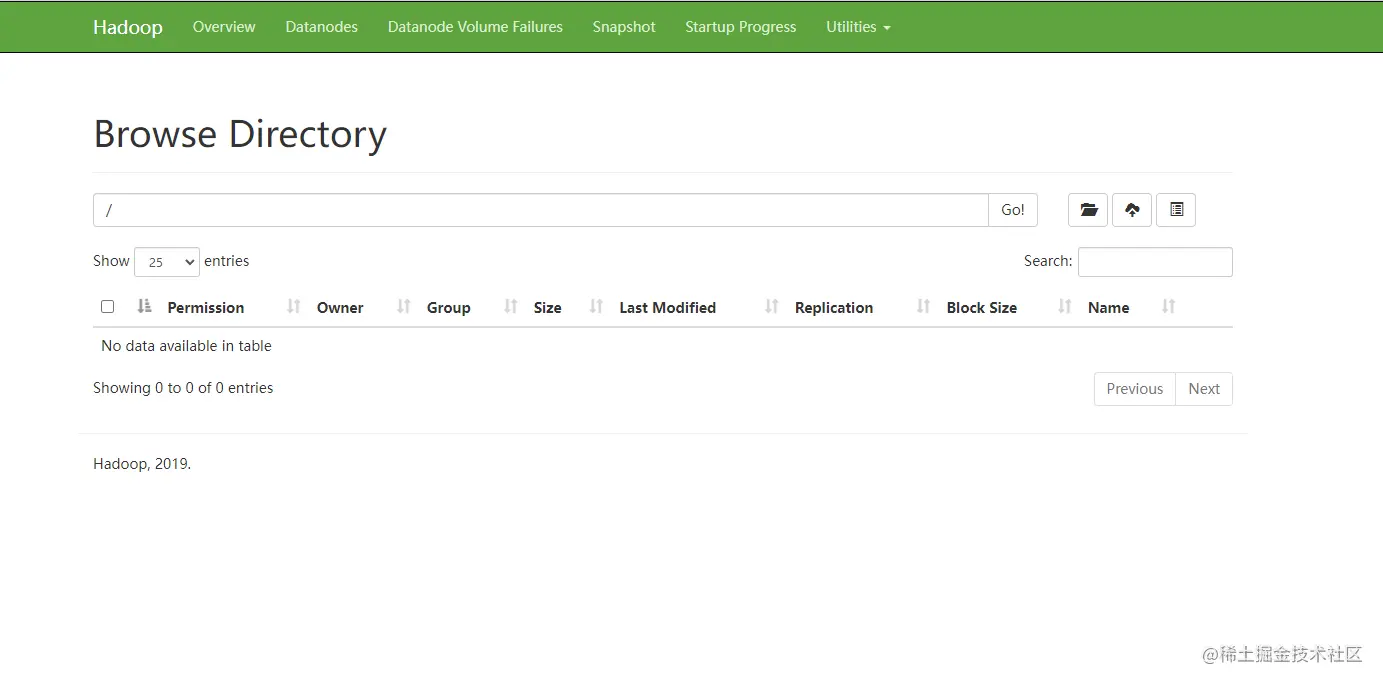This screenshot has width=1383, height=685.
Task: Open the Show entries count dropdown
Action: click(167, 262)
